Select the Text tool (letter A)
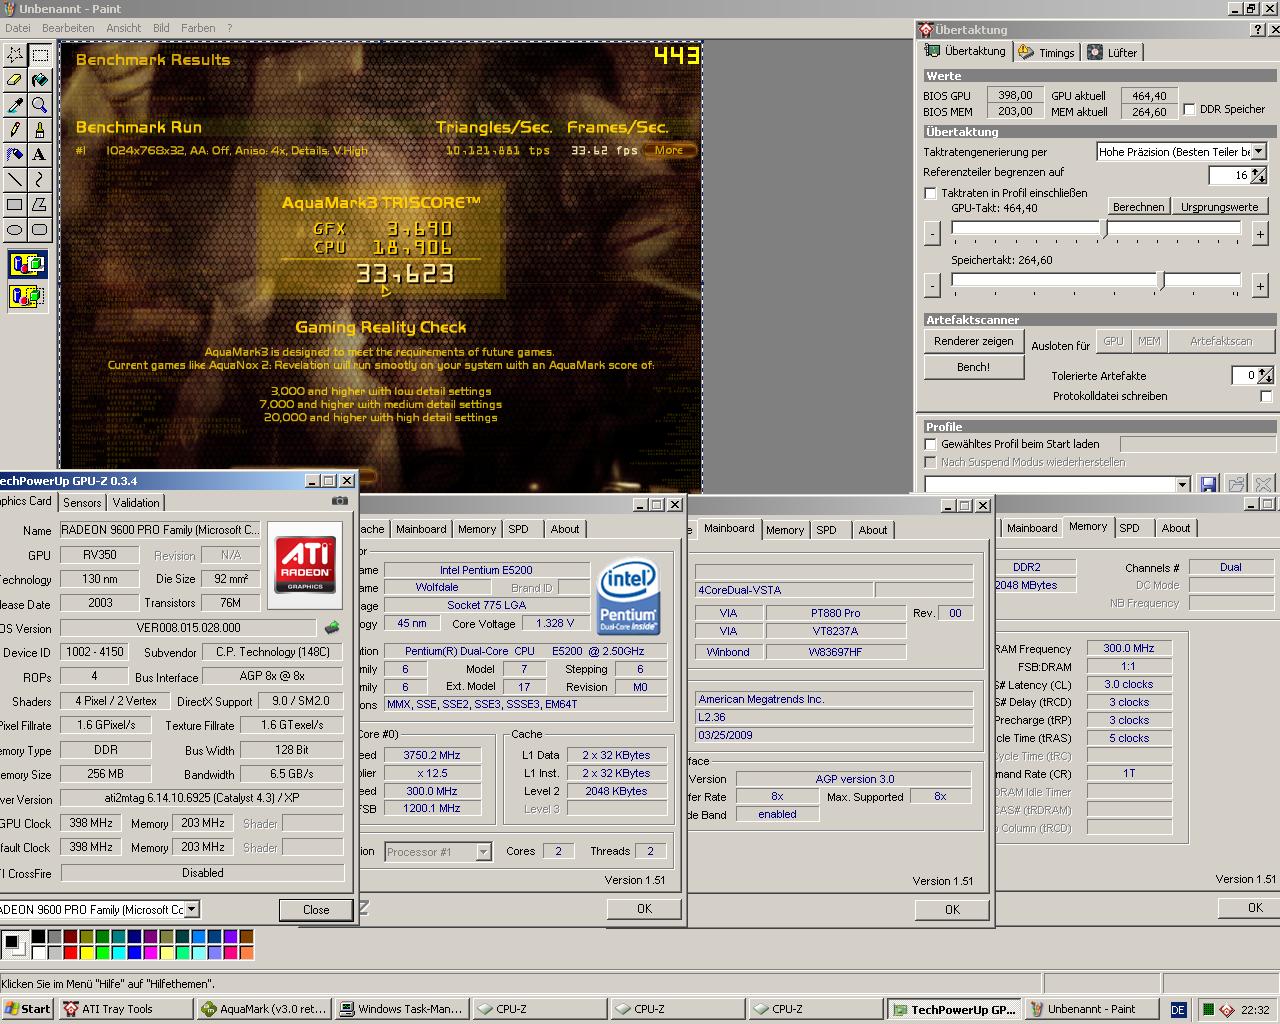This screenshot has width=1280, height=1024. [40, 154]
